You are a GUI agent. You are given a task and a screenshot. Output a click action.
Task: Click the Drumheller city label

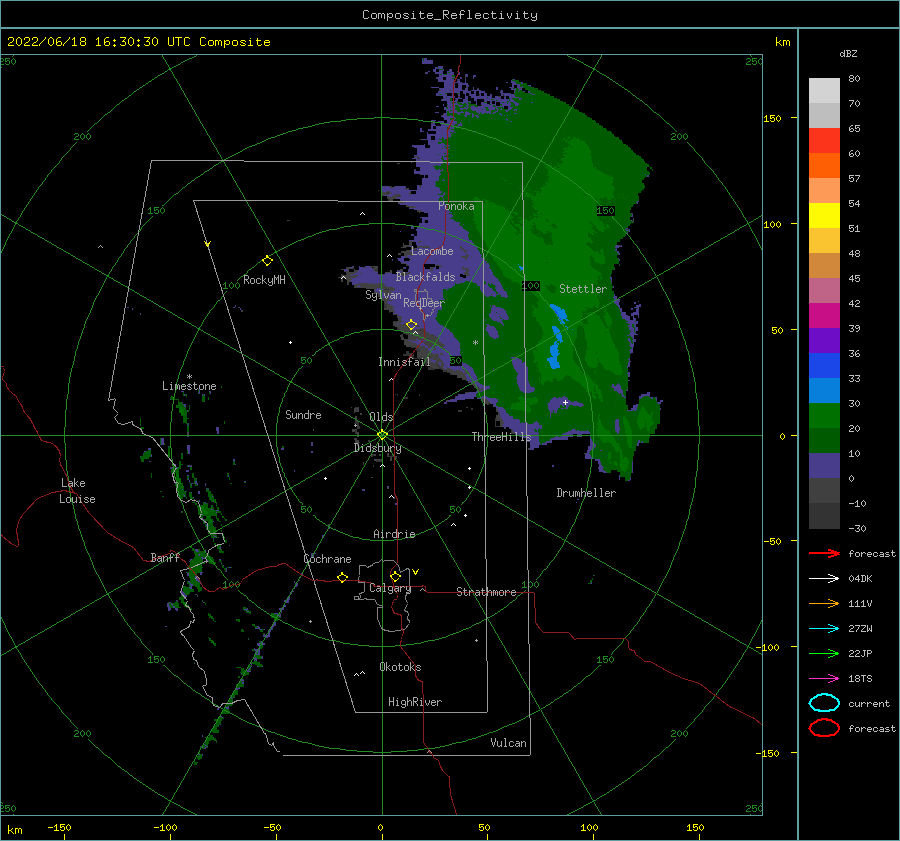pyautogui.click(x=586, y=493)
